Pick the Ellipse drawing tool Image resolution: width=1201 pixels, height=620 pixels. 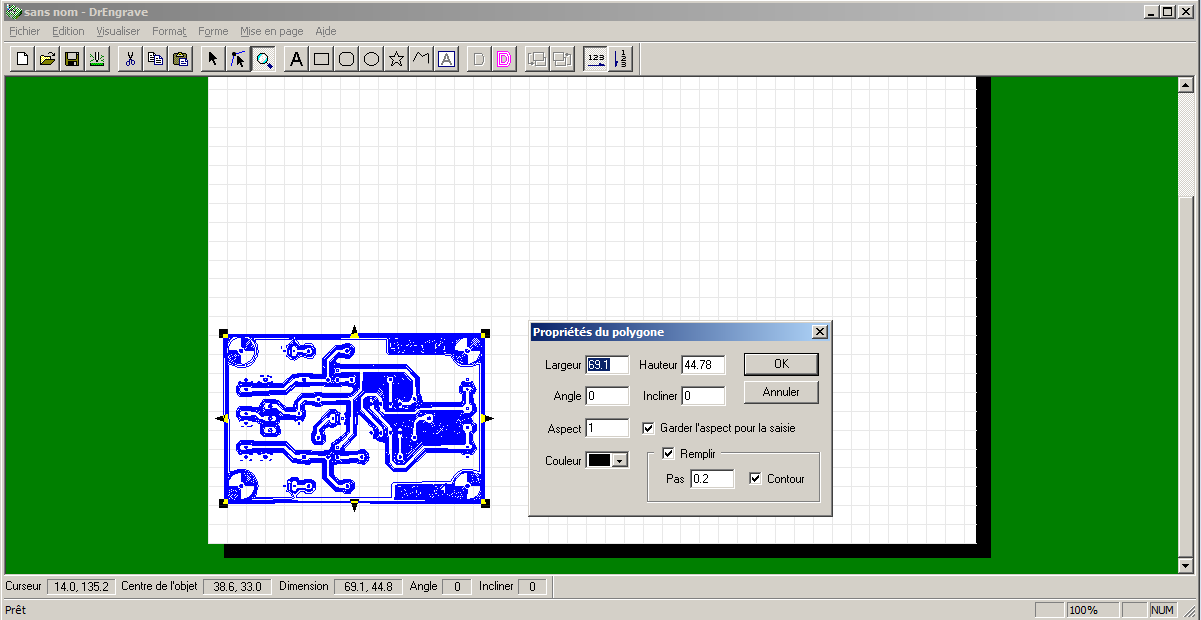point(371,59)
